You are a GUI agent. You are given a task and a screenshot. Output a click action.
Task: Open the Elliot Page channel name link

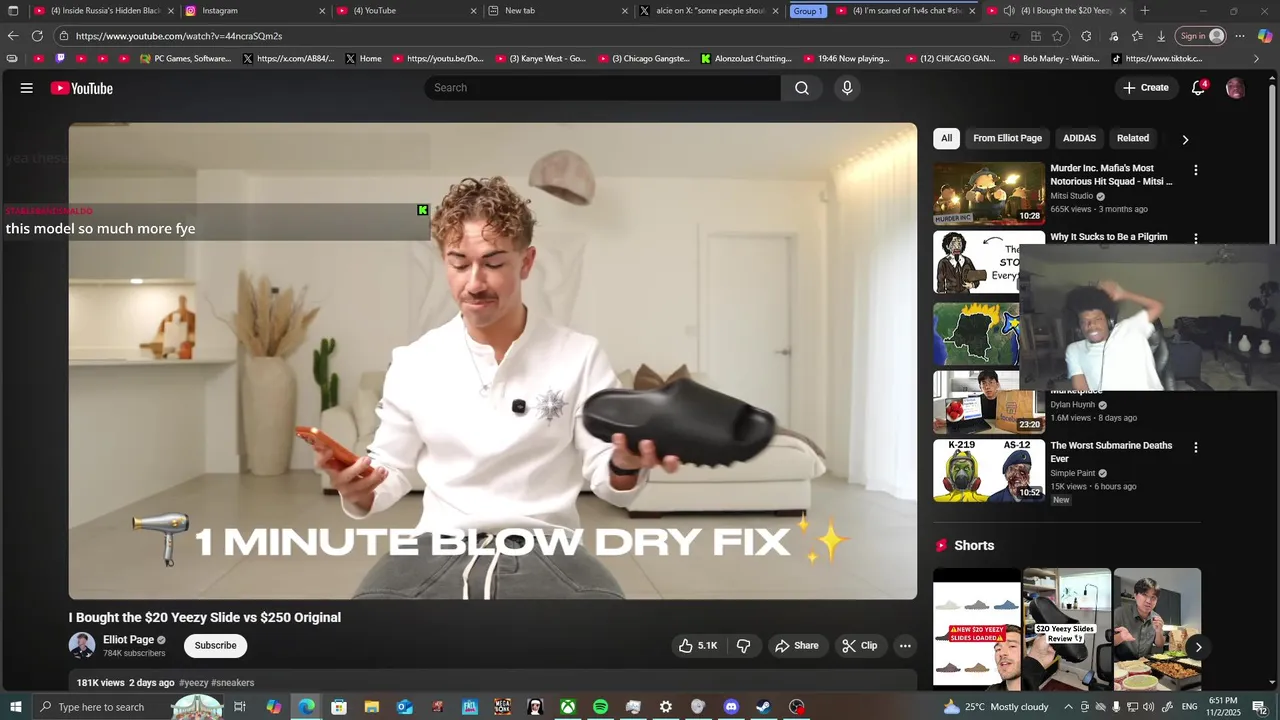pyautogui.click(x=128, y=640)
